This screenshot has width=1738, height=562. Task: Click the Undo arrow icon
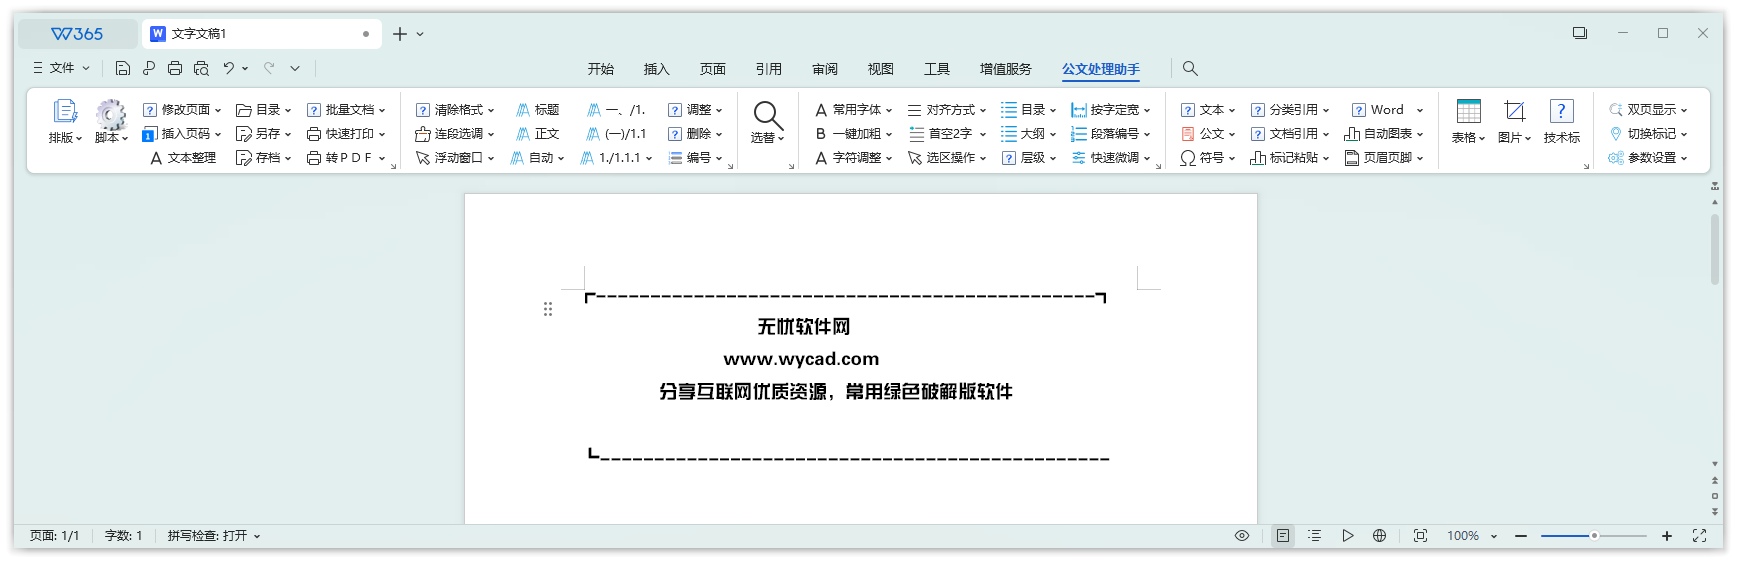tap(229, 68)
